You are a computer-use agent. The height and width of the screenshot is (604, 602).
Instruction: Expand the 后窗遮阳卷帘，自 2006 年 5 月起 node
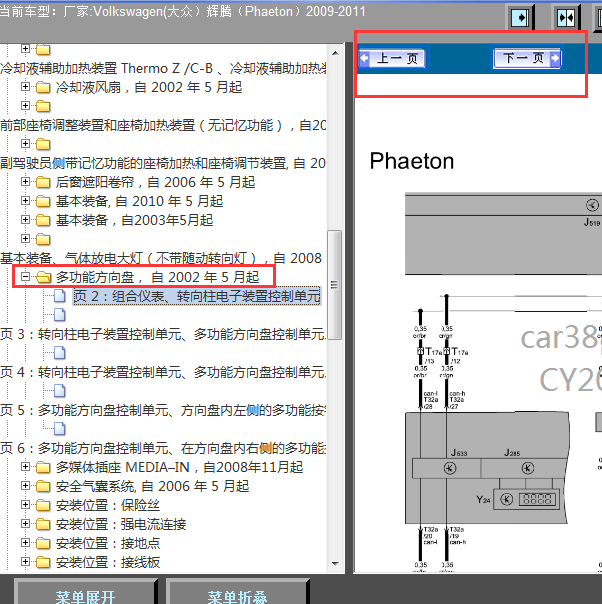click(25, 181)
